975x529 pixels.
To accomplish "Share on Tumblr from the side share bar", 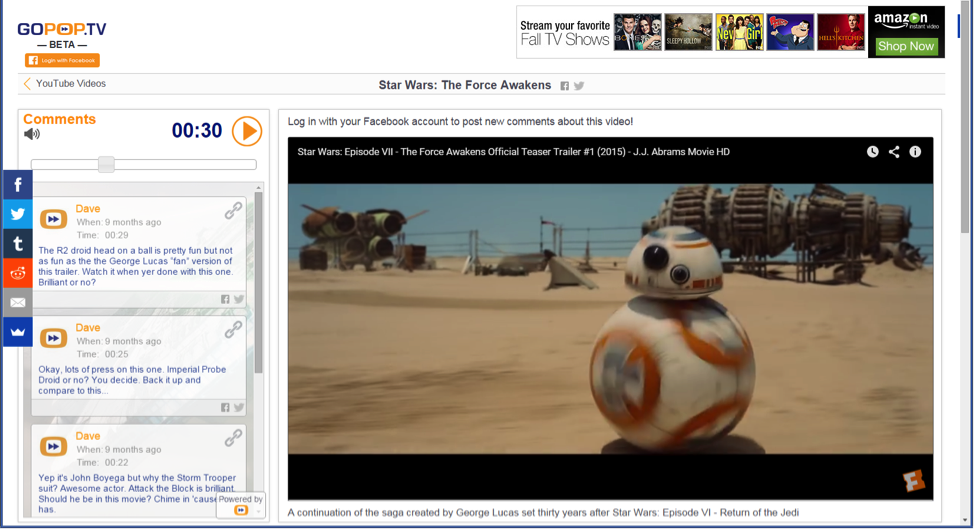I will [18, 244].
